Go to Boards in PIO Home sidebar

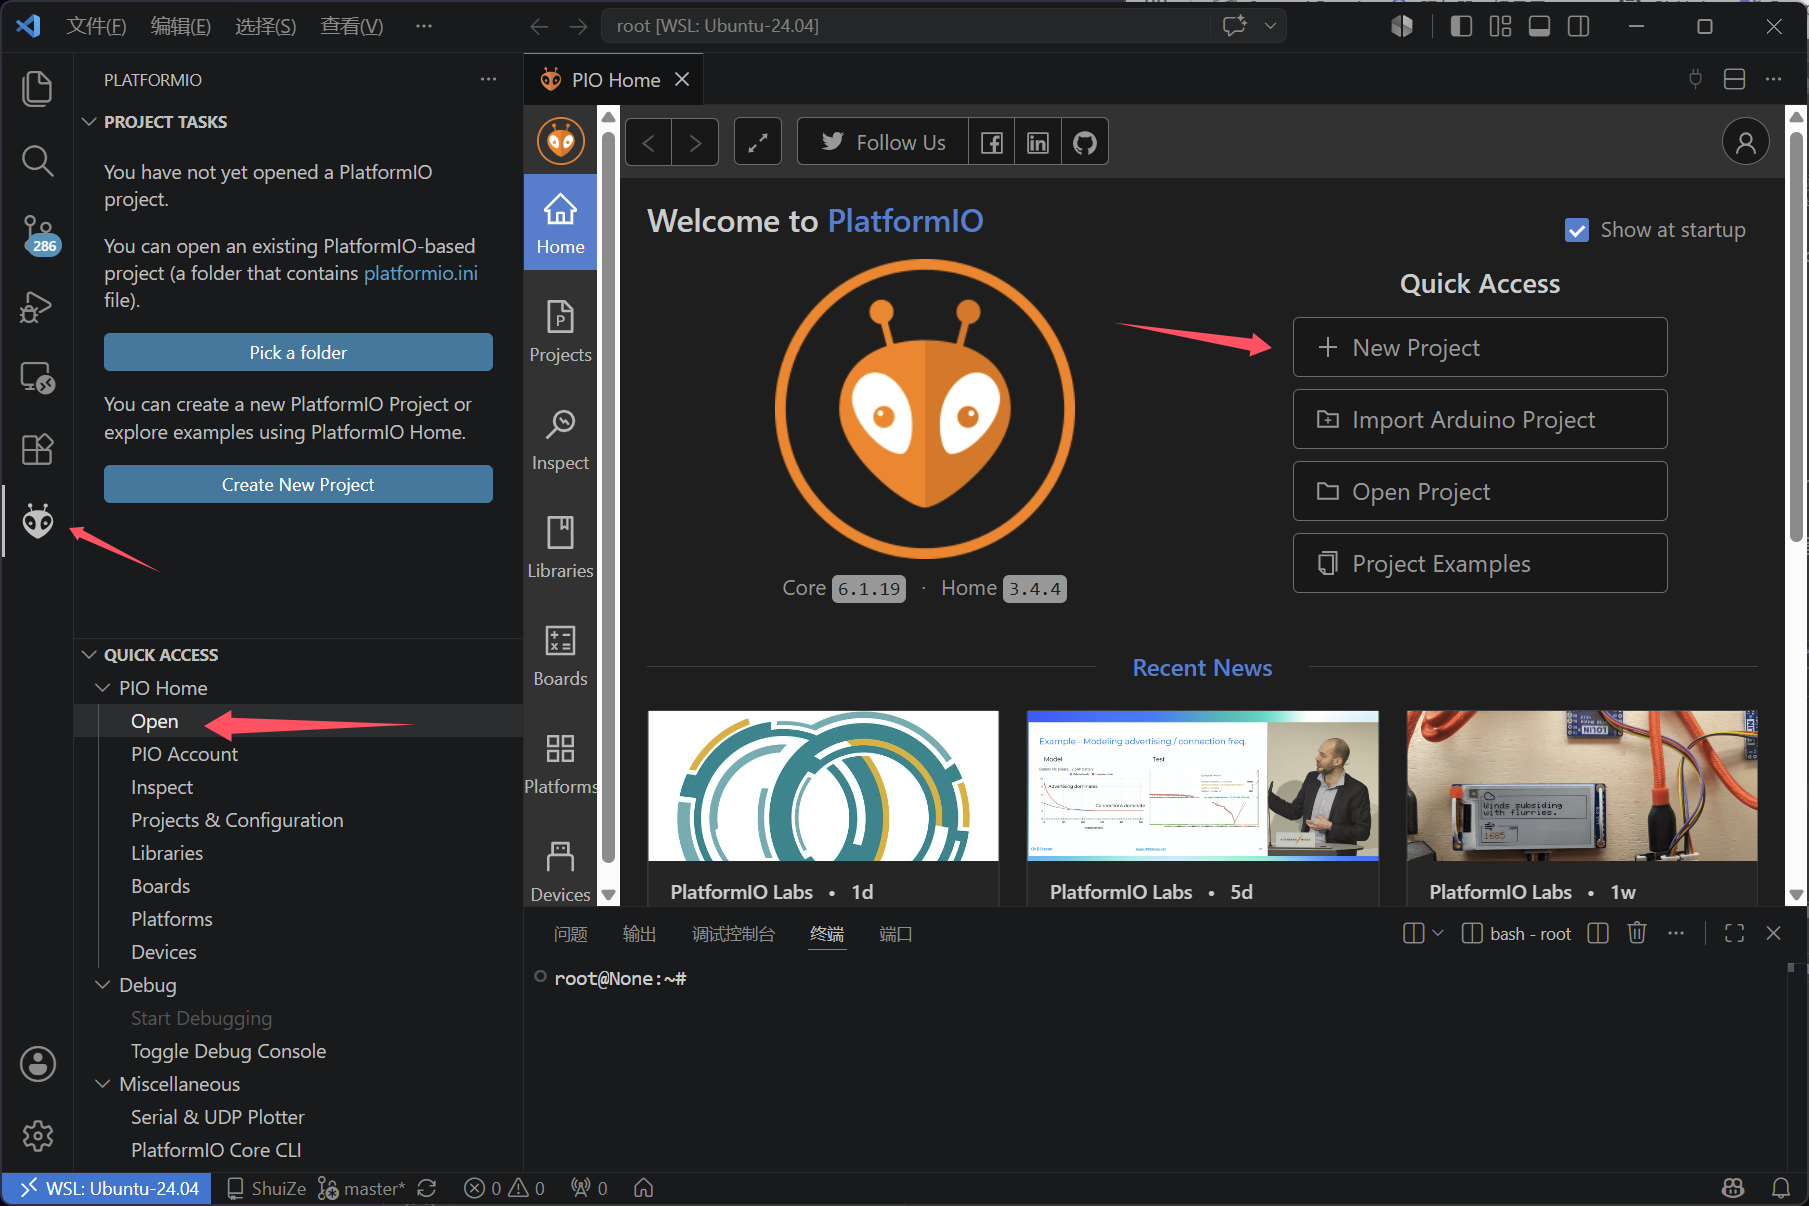(560, 655)
